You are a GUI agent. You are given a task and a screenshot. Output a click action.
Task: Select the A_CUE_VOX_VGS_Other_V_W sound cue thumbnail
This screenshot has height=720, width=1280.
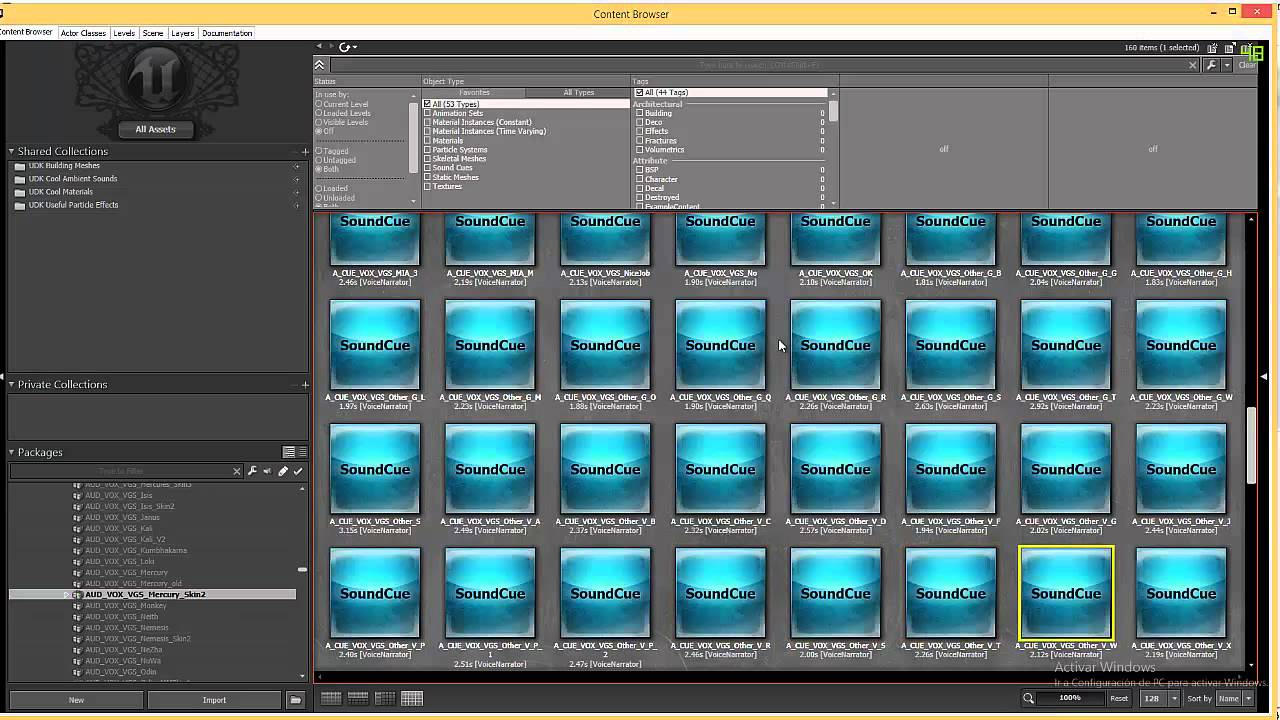[x=1066, y=593]
